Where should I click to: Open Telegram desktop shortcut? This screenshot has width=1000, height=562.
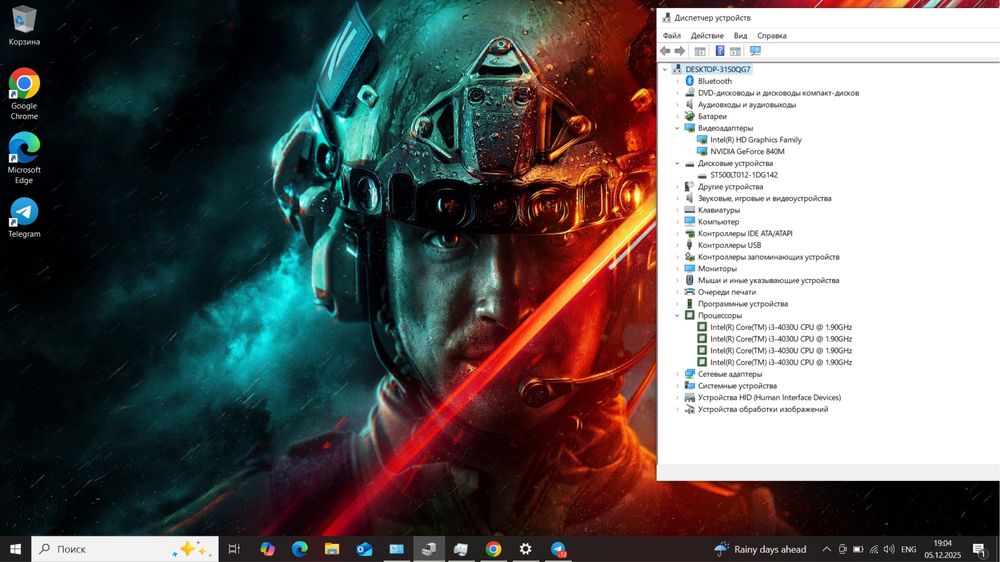[x=24, y=218]
